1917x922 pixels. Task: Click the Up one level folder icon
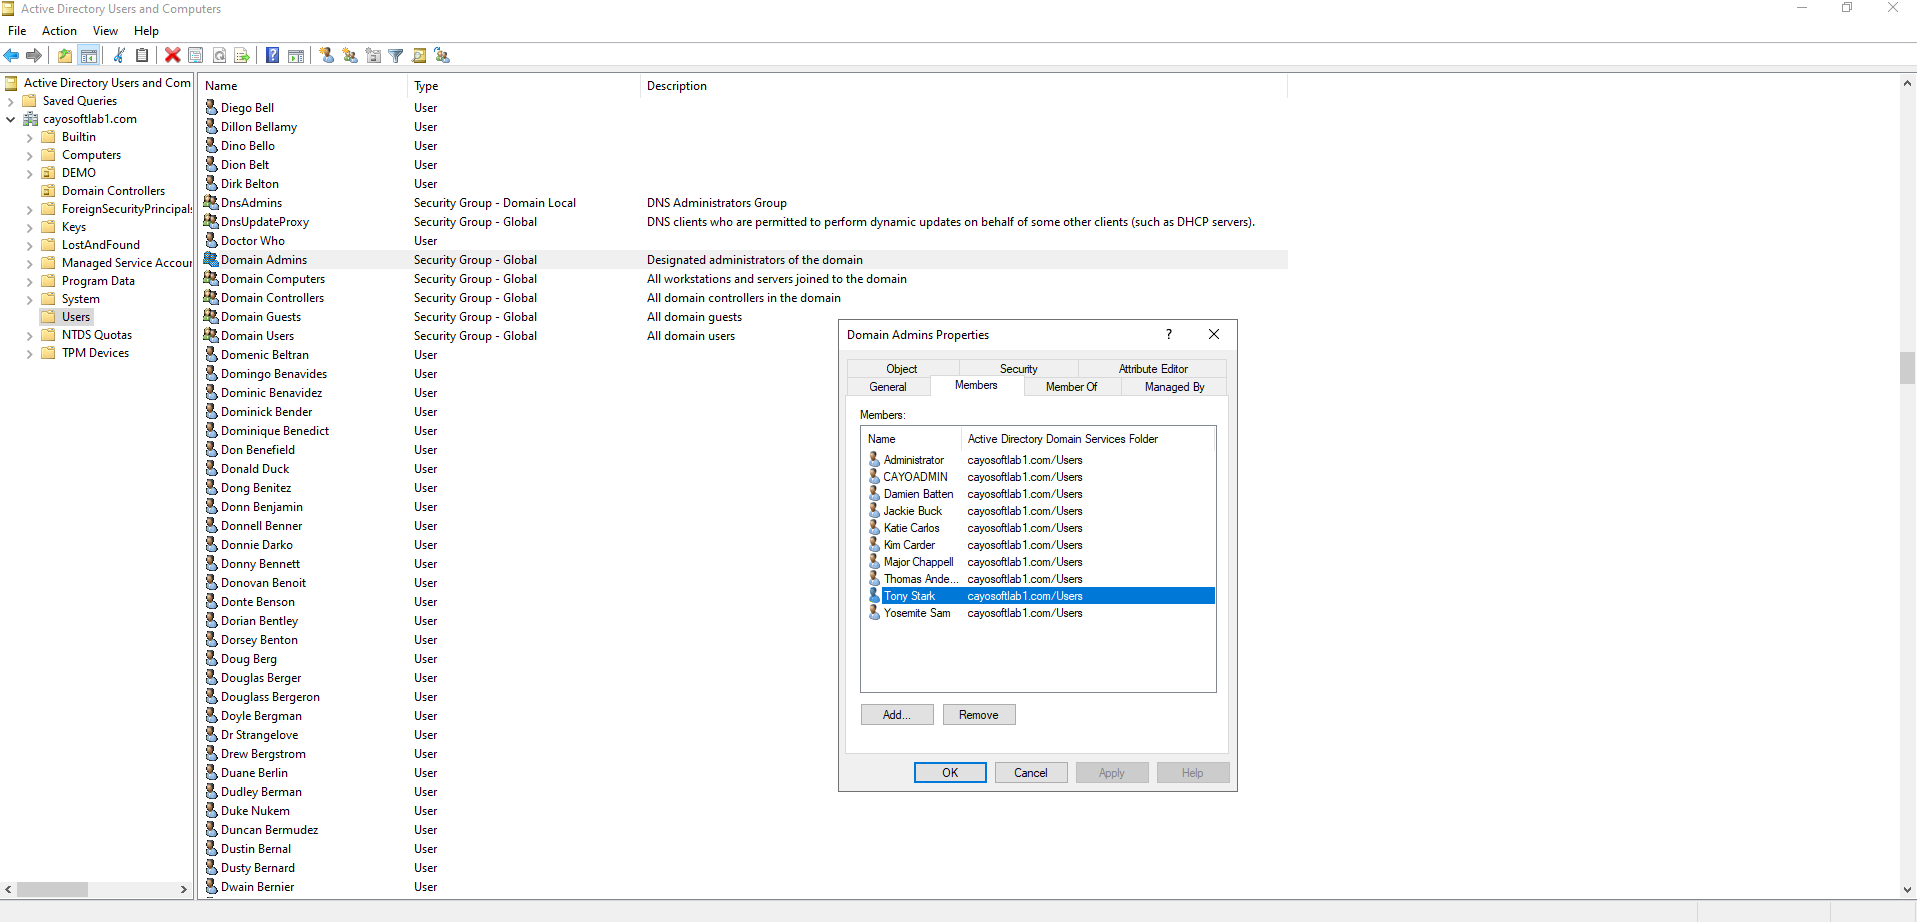coord(65,56)
